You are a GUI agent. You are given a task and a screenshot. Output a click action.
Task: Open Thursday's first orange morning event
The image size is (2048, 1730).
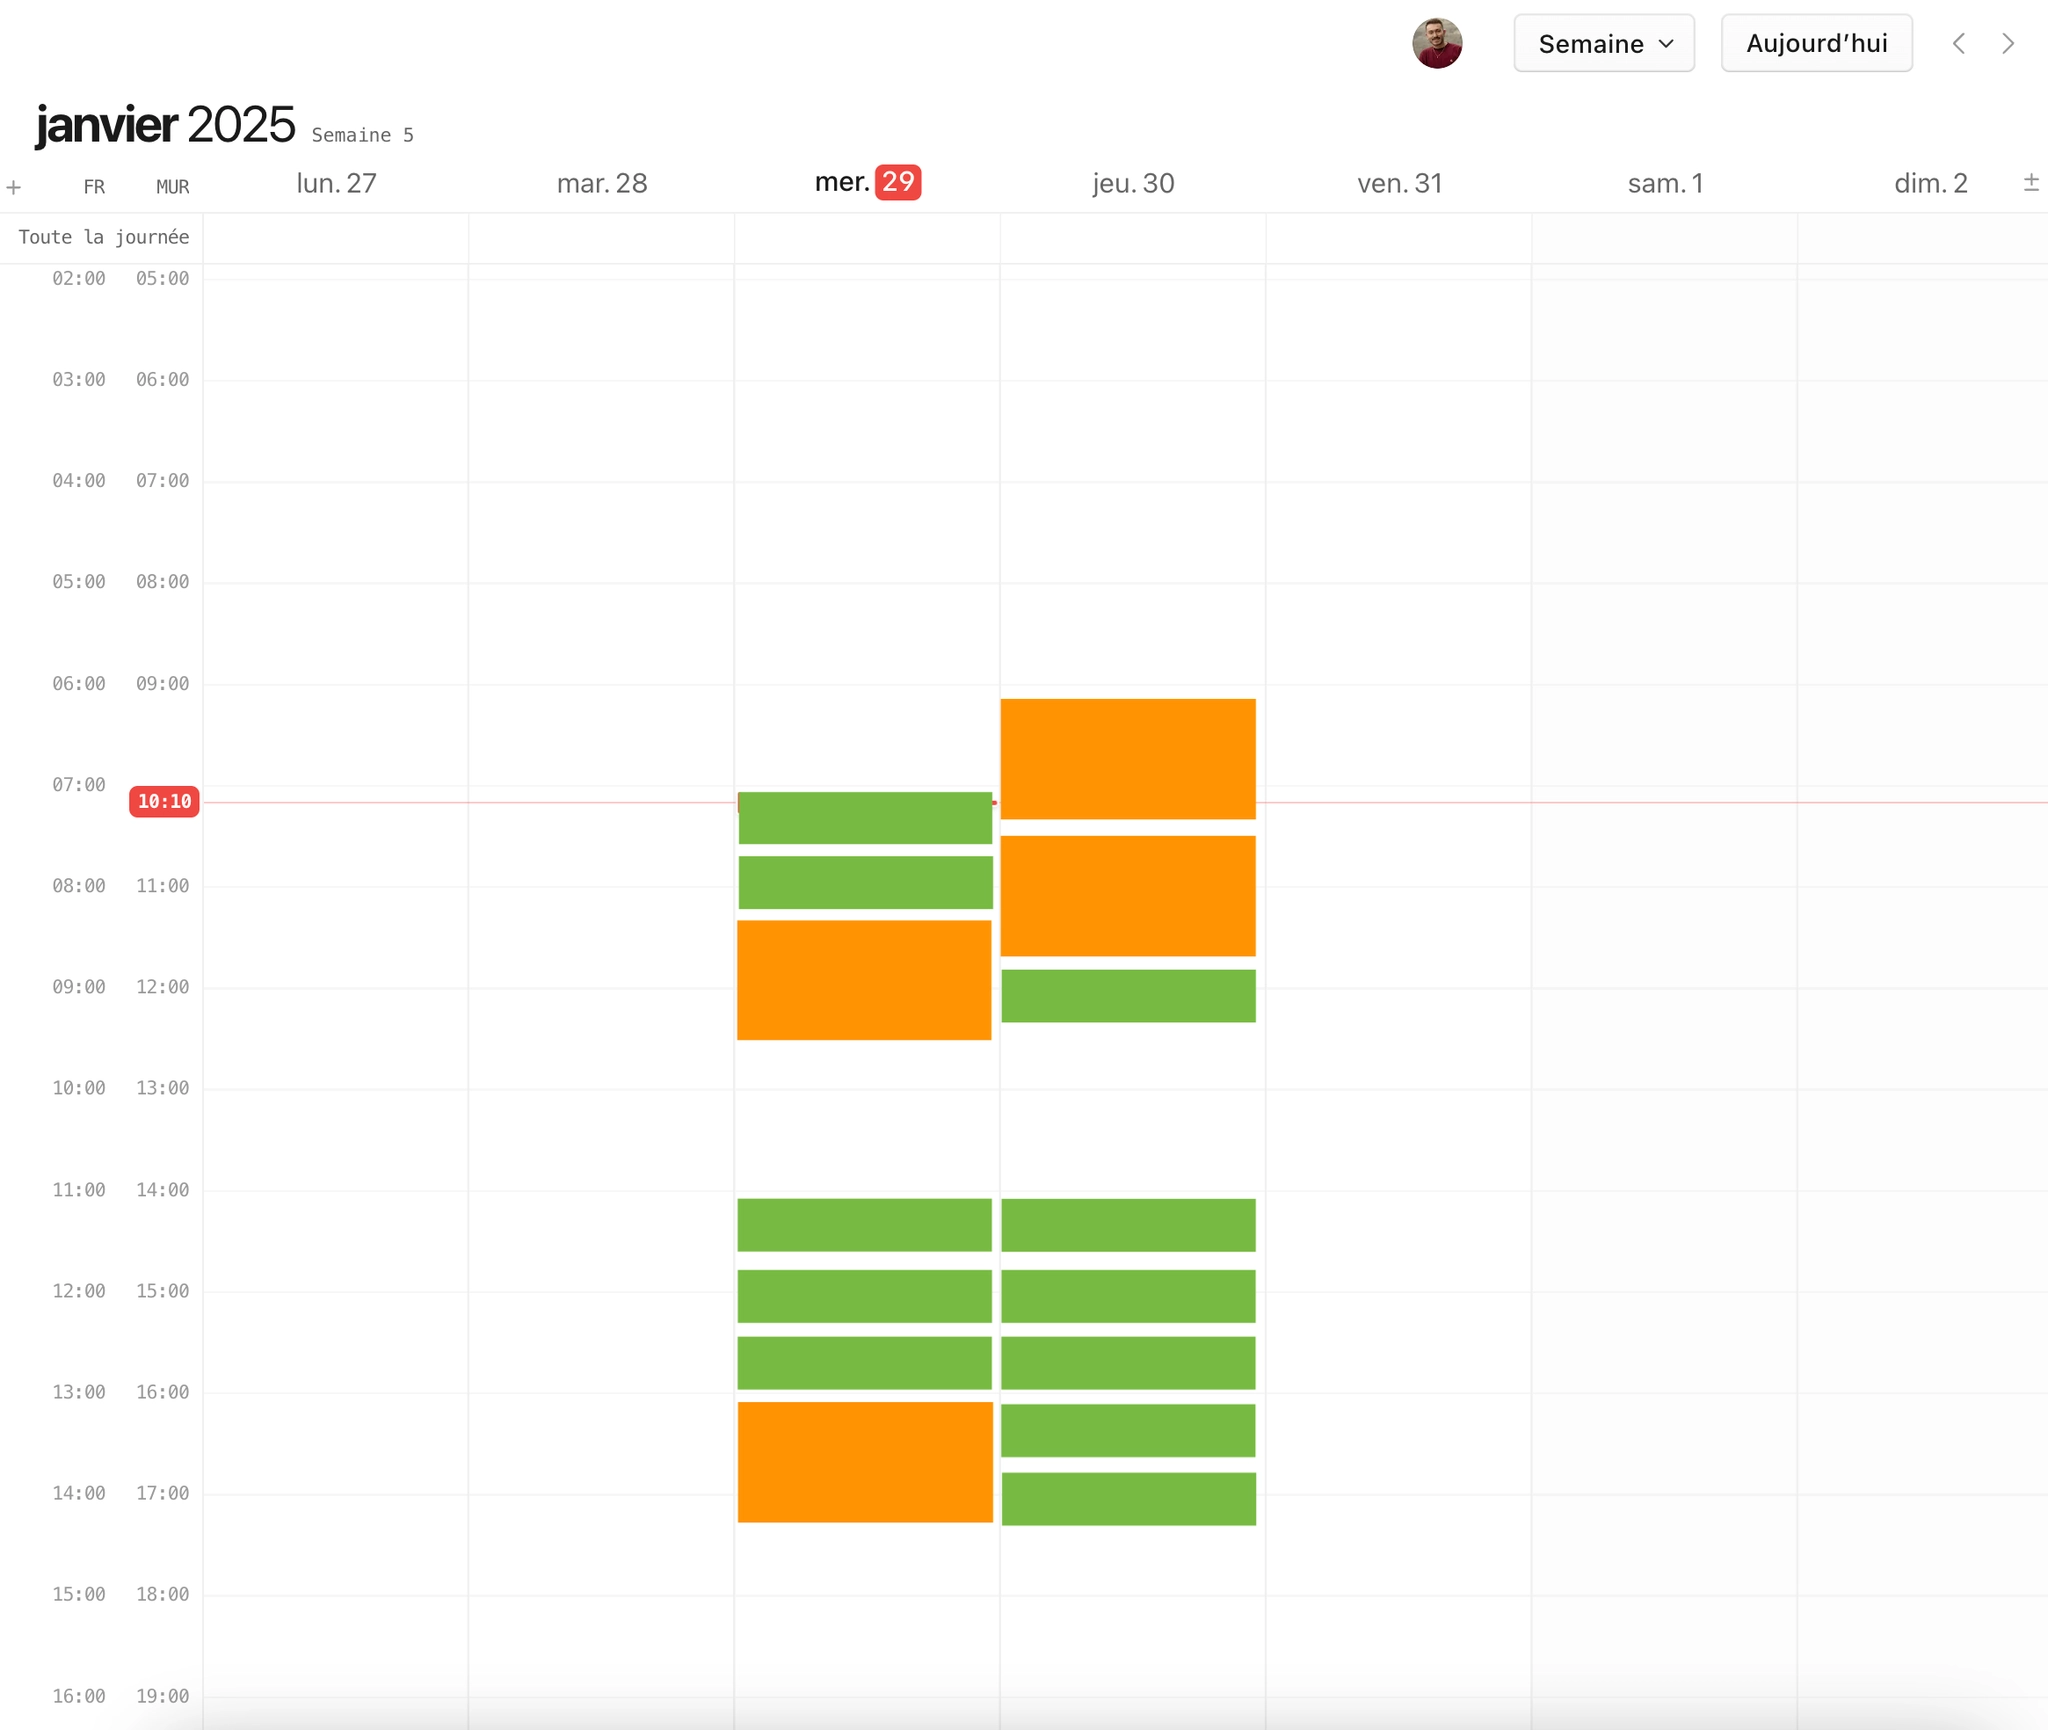1127,759
